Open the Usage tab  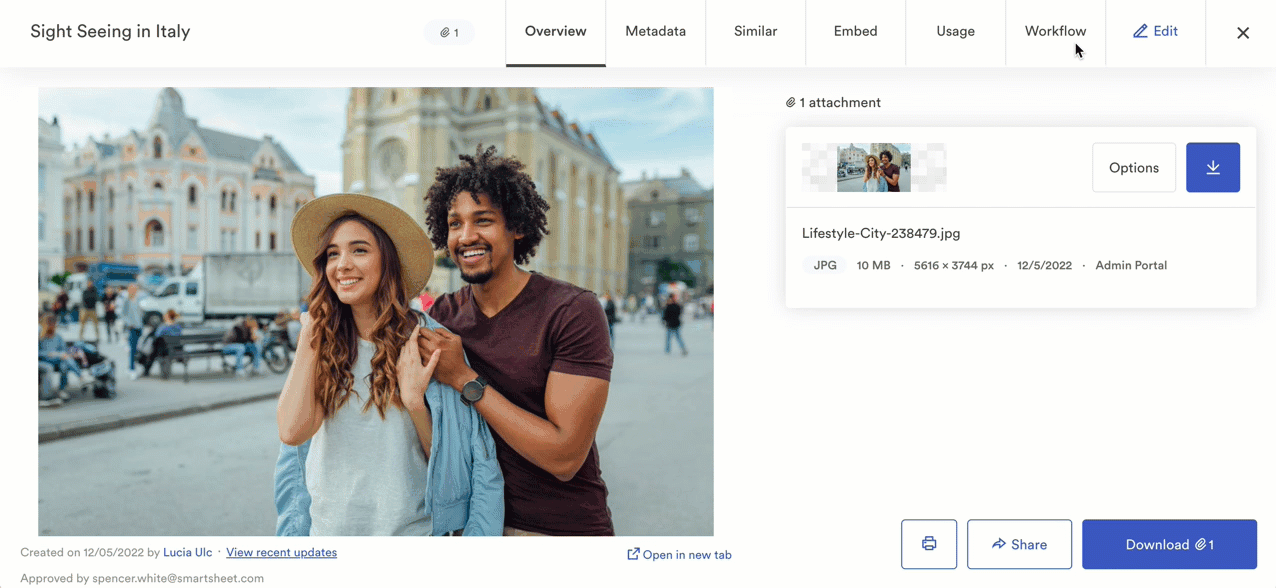(x=956, y=33)
